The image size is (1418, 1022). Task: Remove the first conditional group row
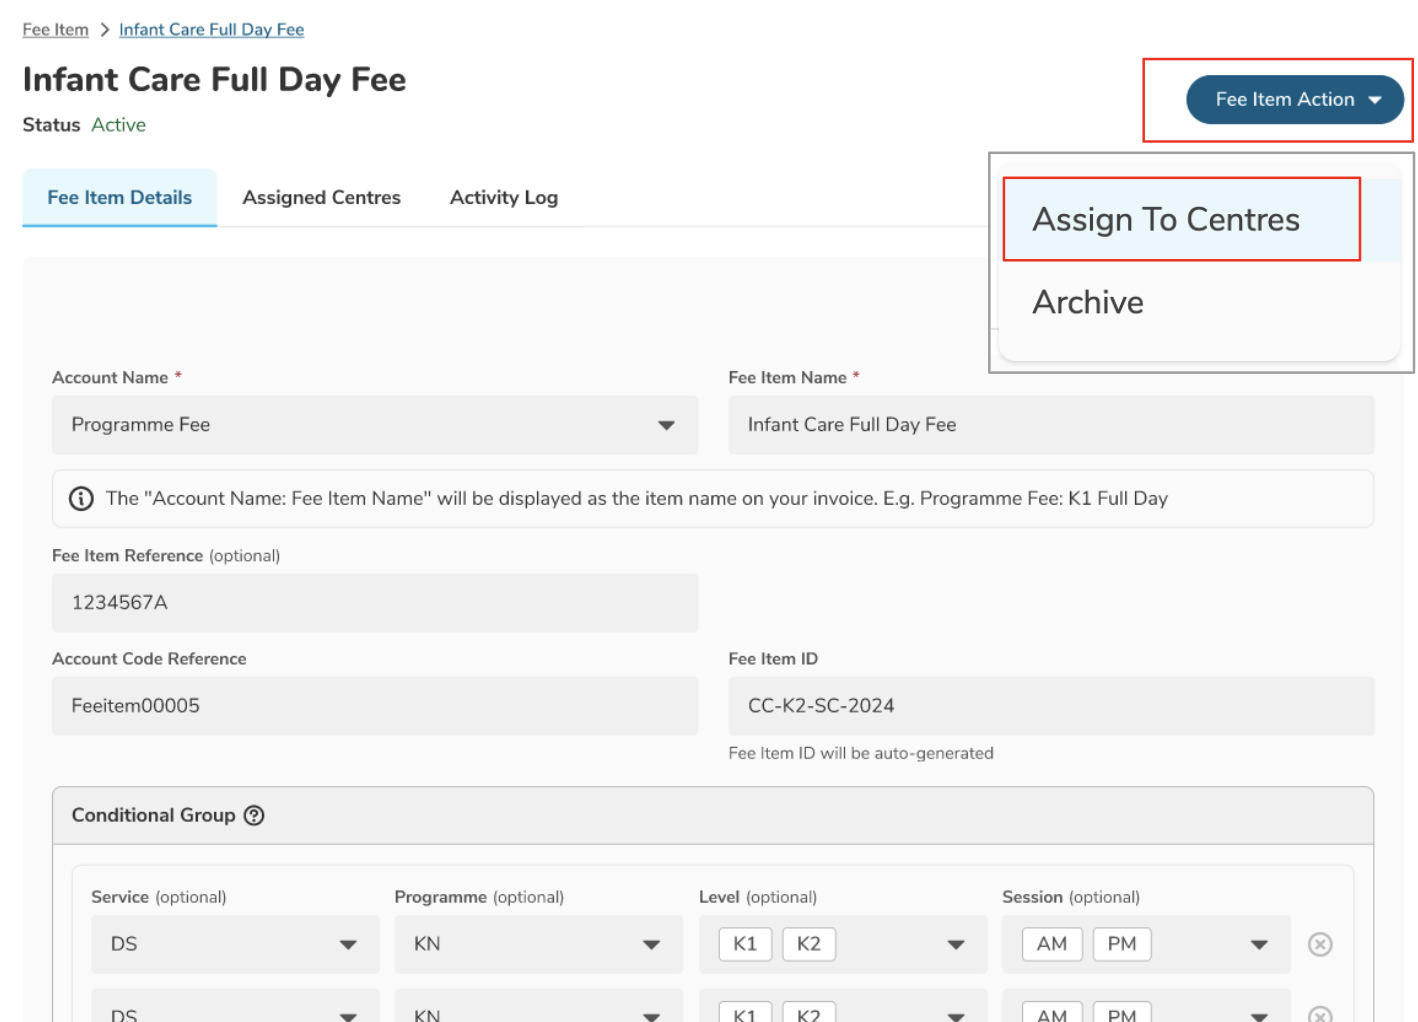(x=1319, y=944)
